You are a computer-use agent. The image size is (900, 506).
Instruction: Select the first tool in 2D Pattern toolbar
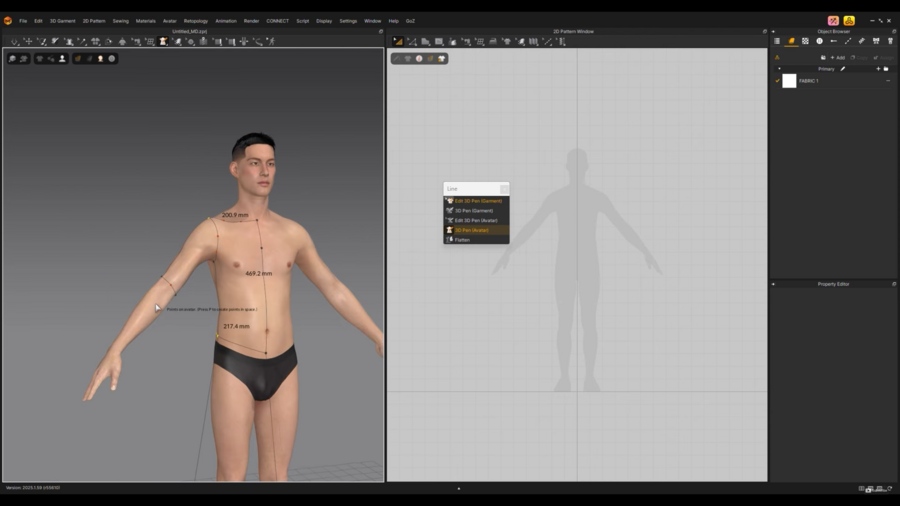click(398, 41)
